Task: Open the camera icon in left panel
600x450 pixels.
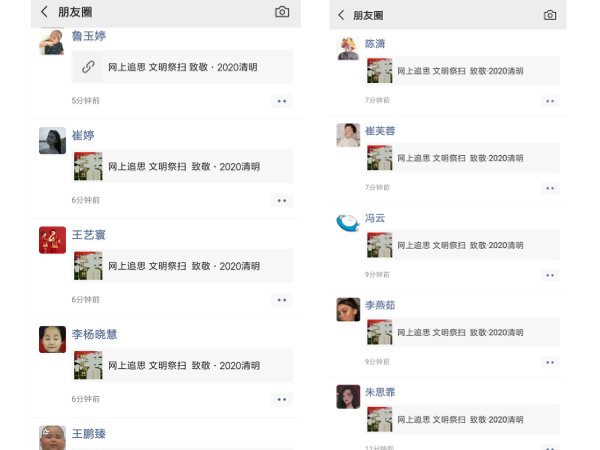Action: coord(282,12)
